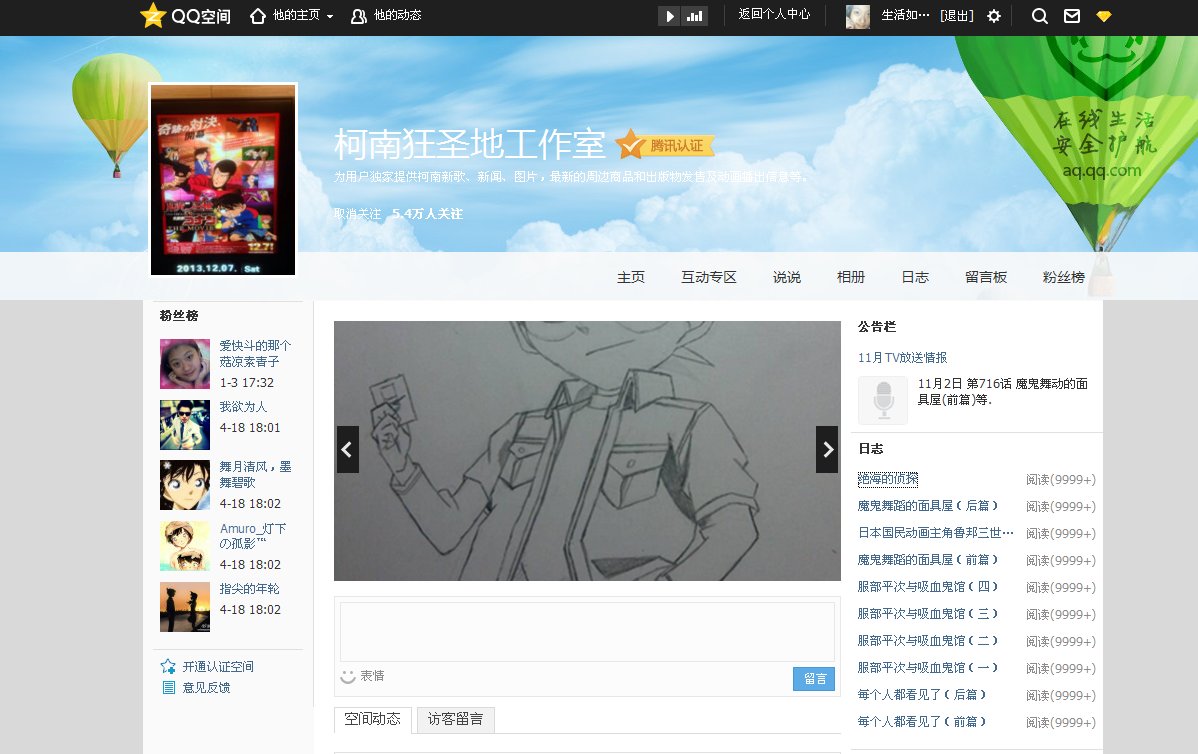1198x754 pixels.
Task: Open blog post 每个人都看见了(前篇)
Action: point(921,721)
